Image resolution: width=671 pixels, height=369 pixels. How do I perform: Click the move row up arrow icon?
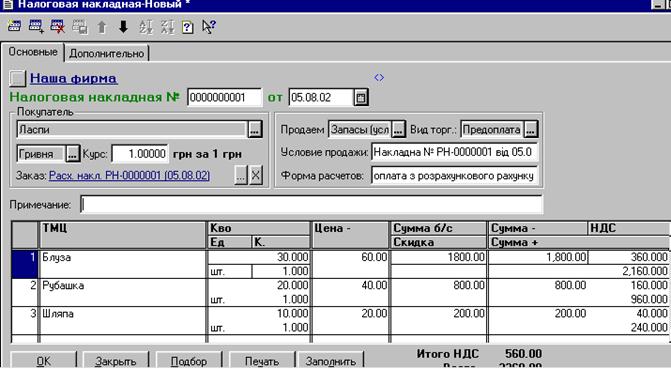coord(101,27)
